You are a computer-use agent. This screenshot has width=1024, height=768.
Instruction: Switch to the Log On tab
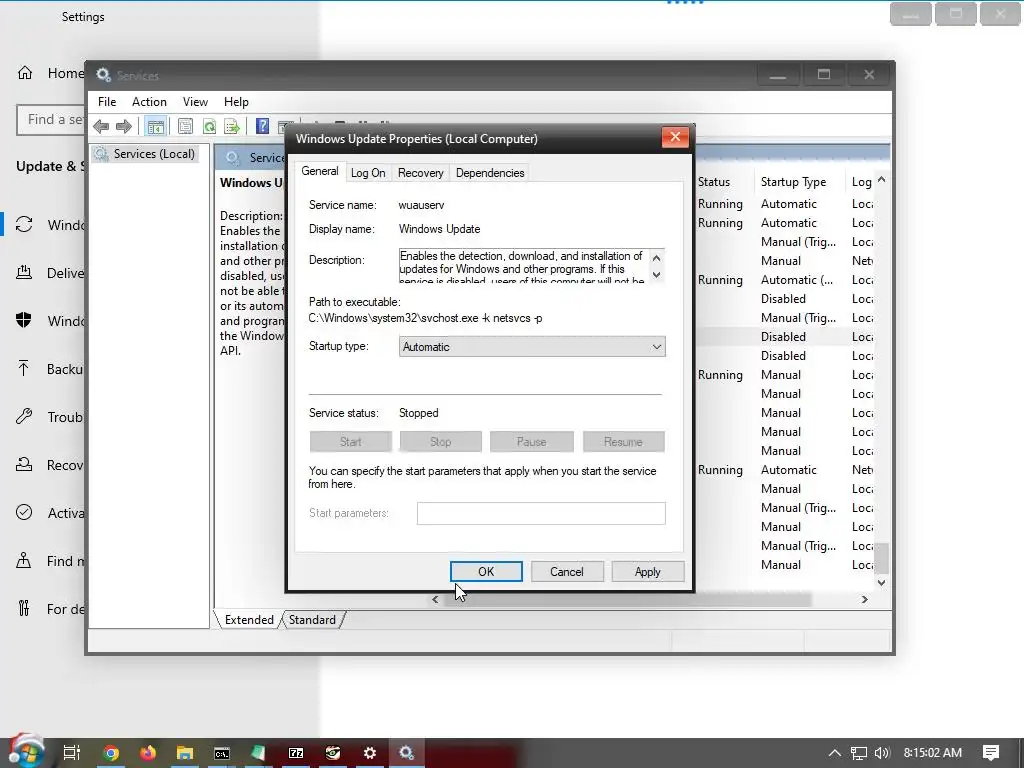(x=368, y=173)
